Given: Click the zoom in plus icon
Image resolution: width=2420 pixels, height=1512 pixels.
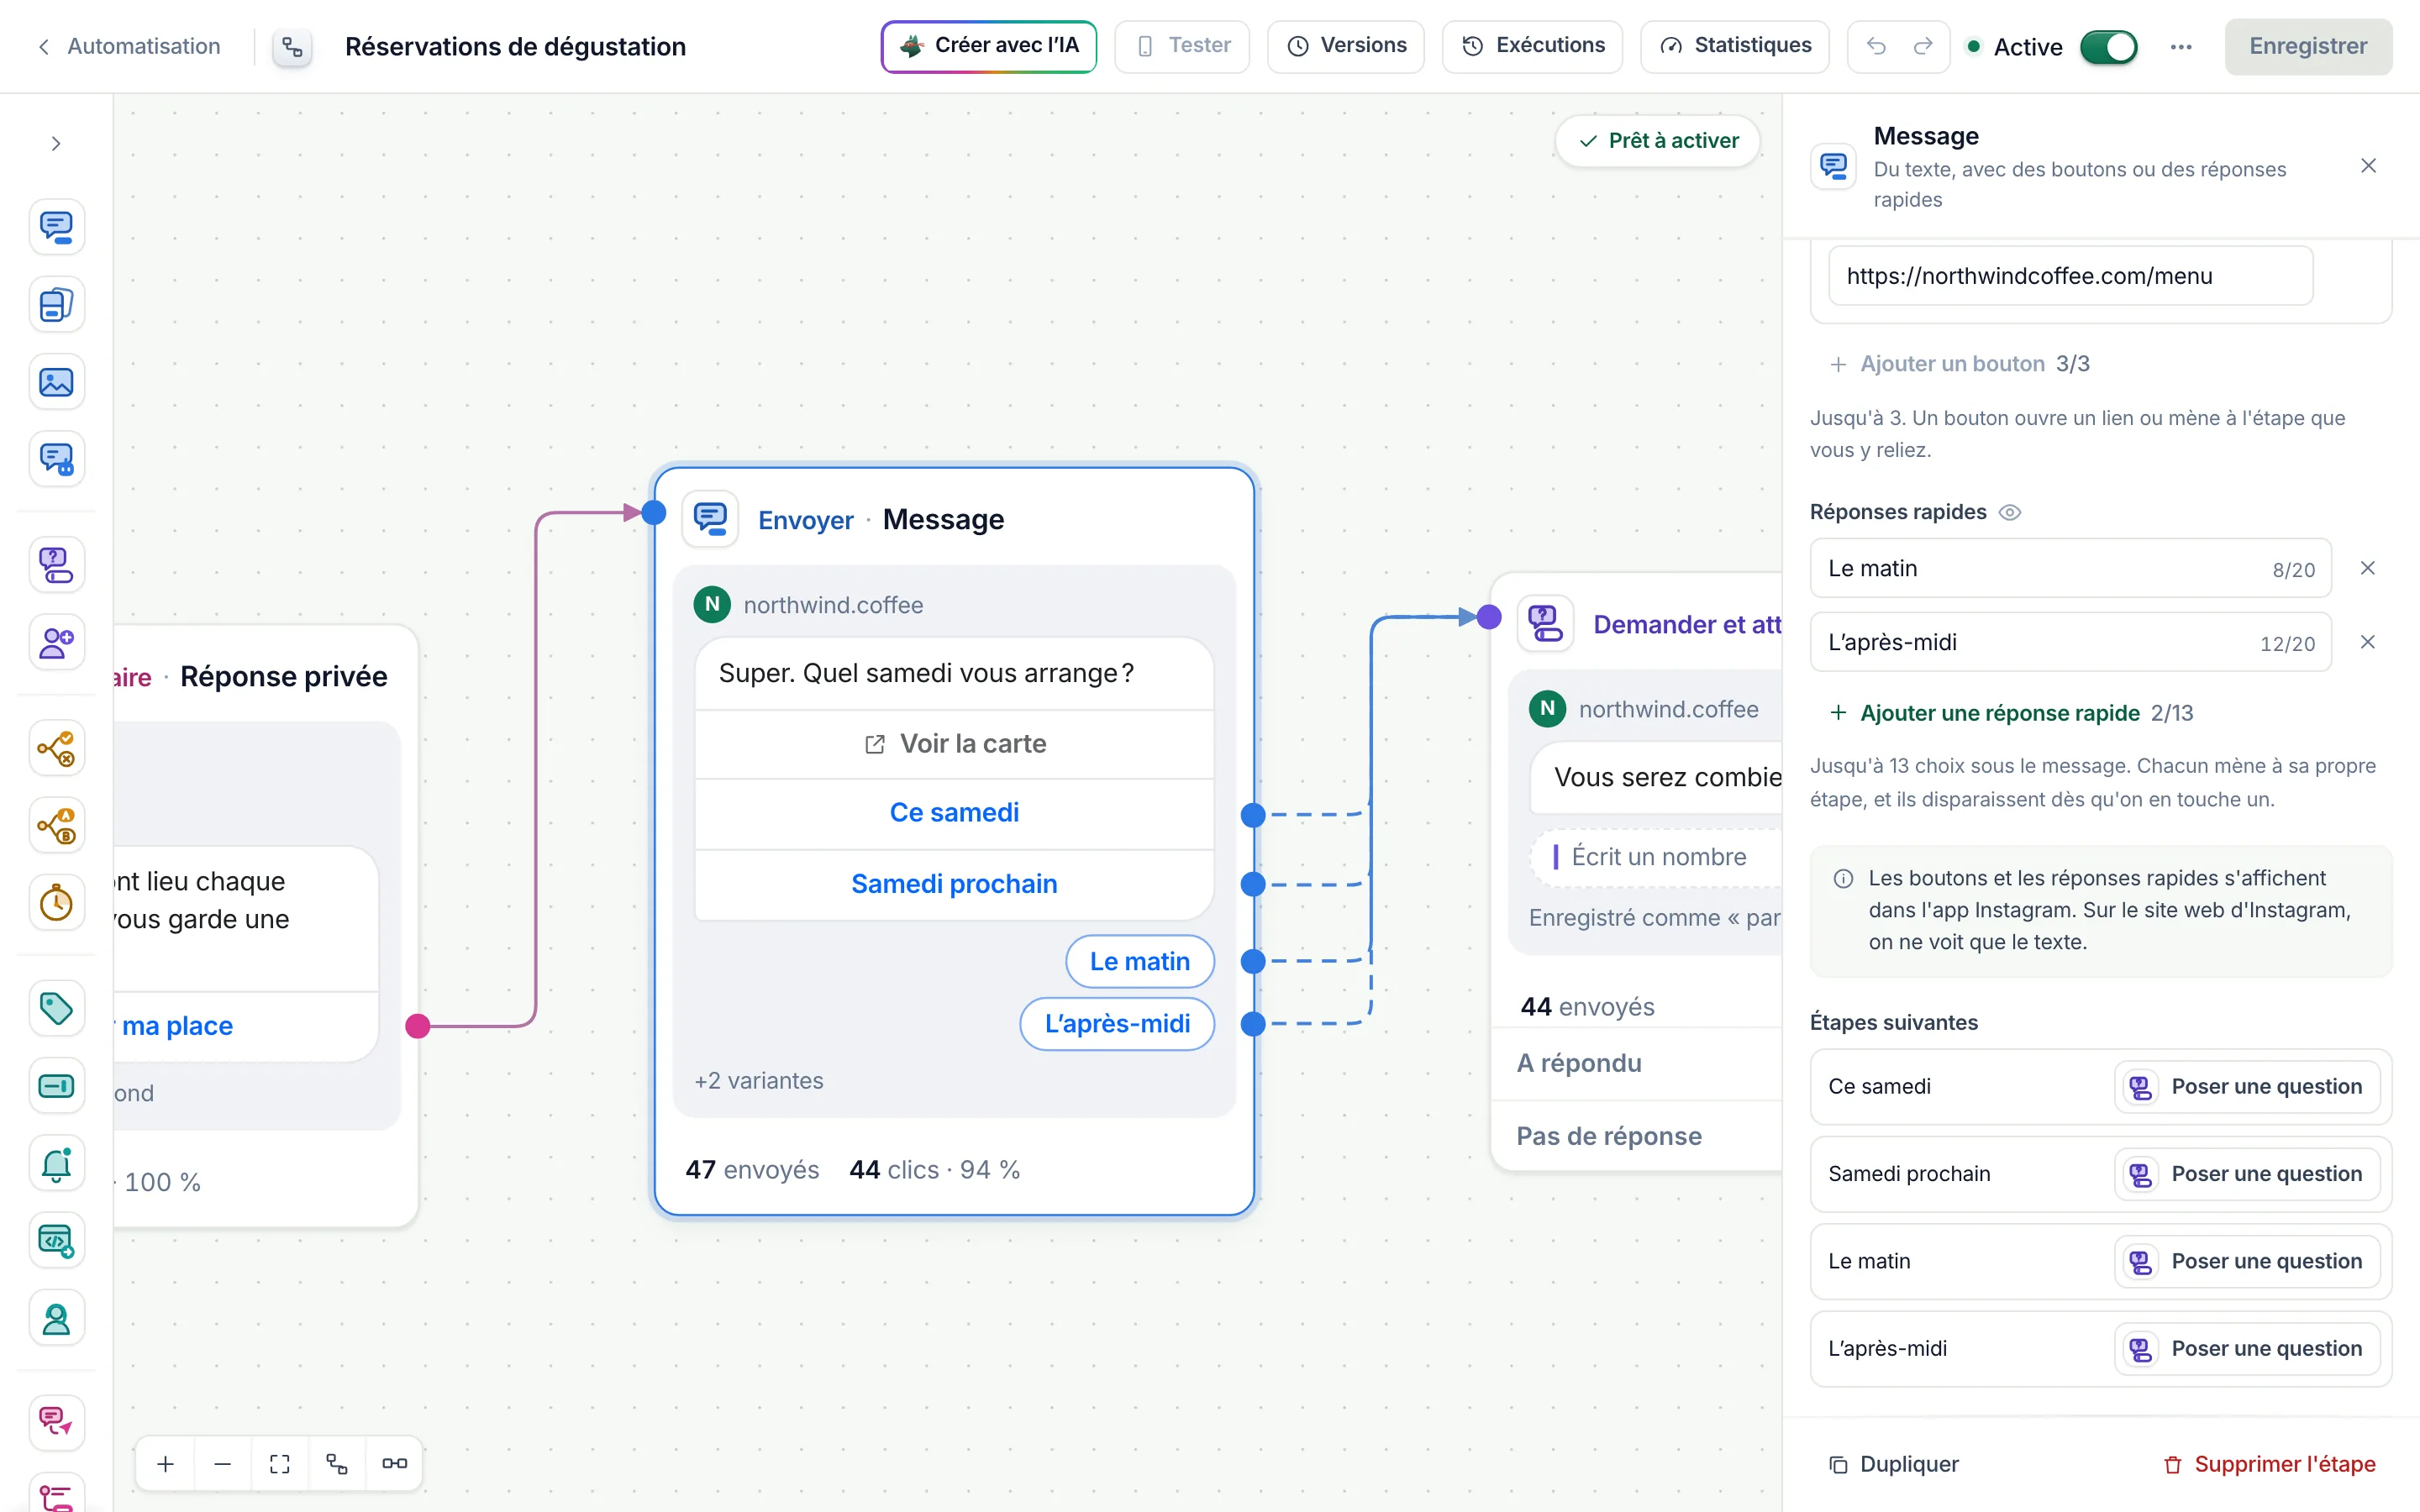Looking at the screenshot, I should coord(166,1463).
